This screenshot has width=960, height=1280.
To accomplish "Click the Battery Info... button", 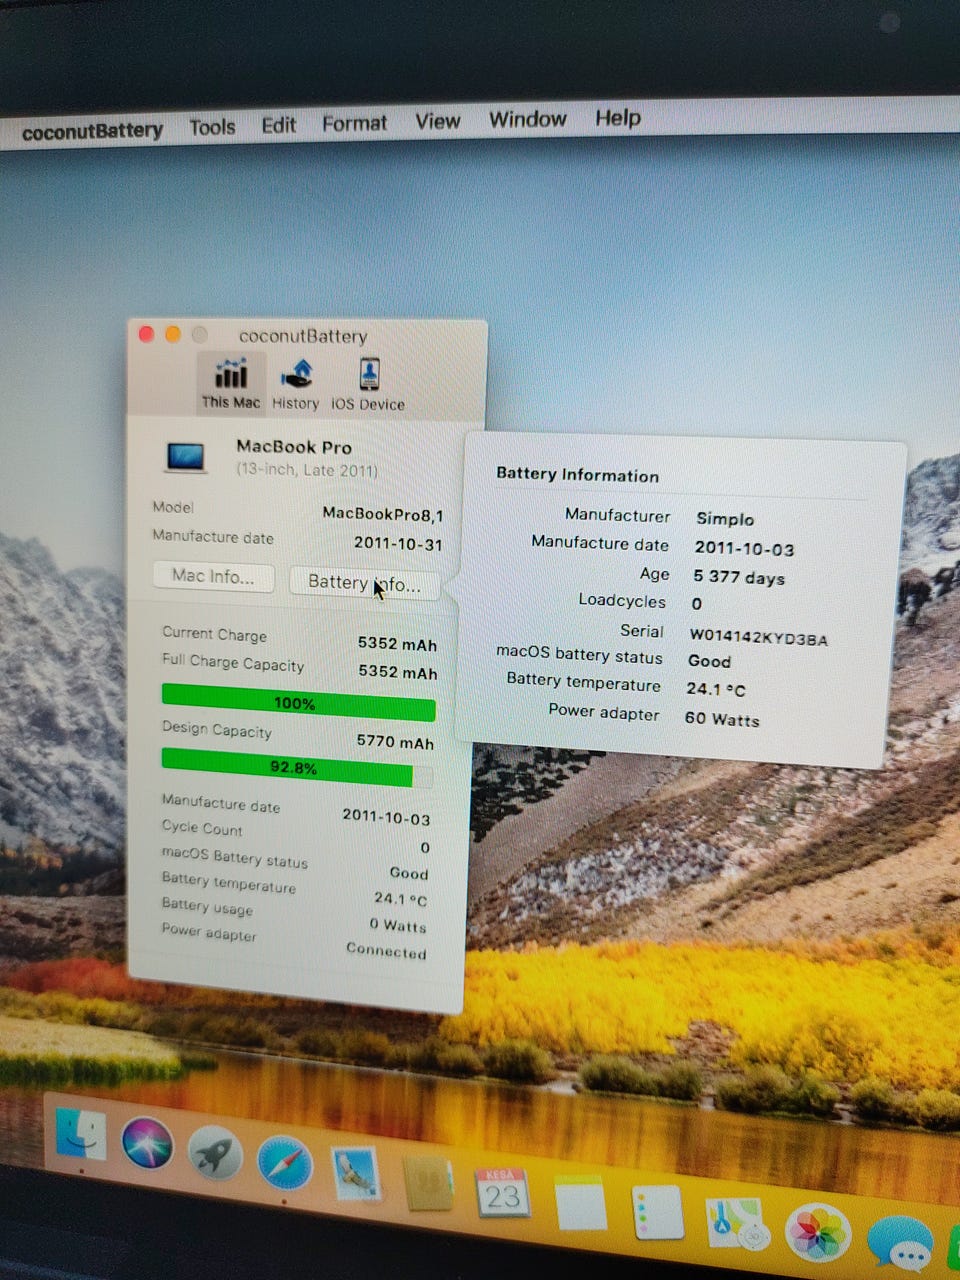I will (364, 583).
